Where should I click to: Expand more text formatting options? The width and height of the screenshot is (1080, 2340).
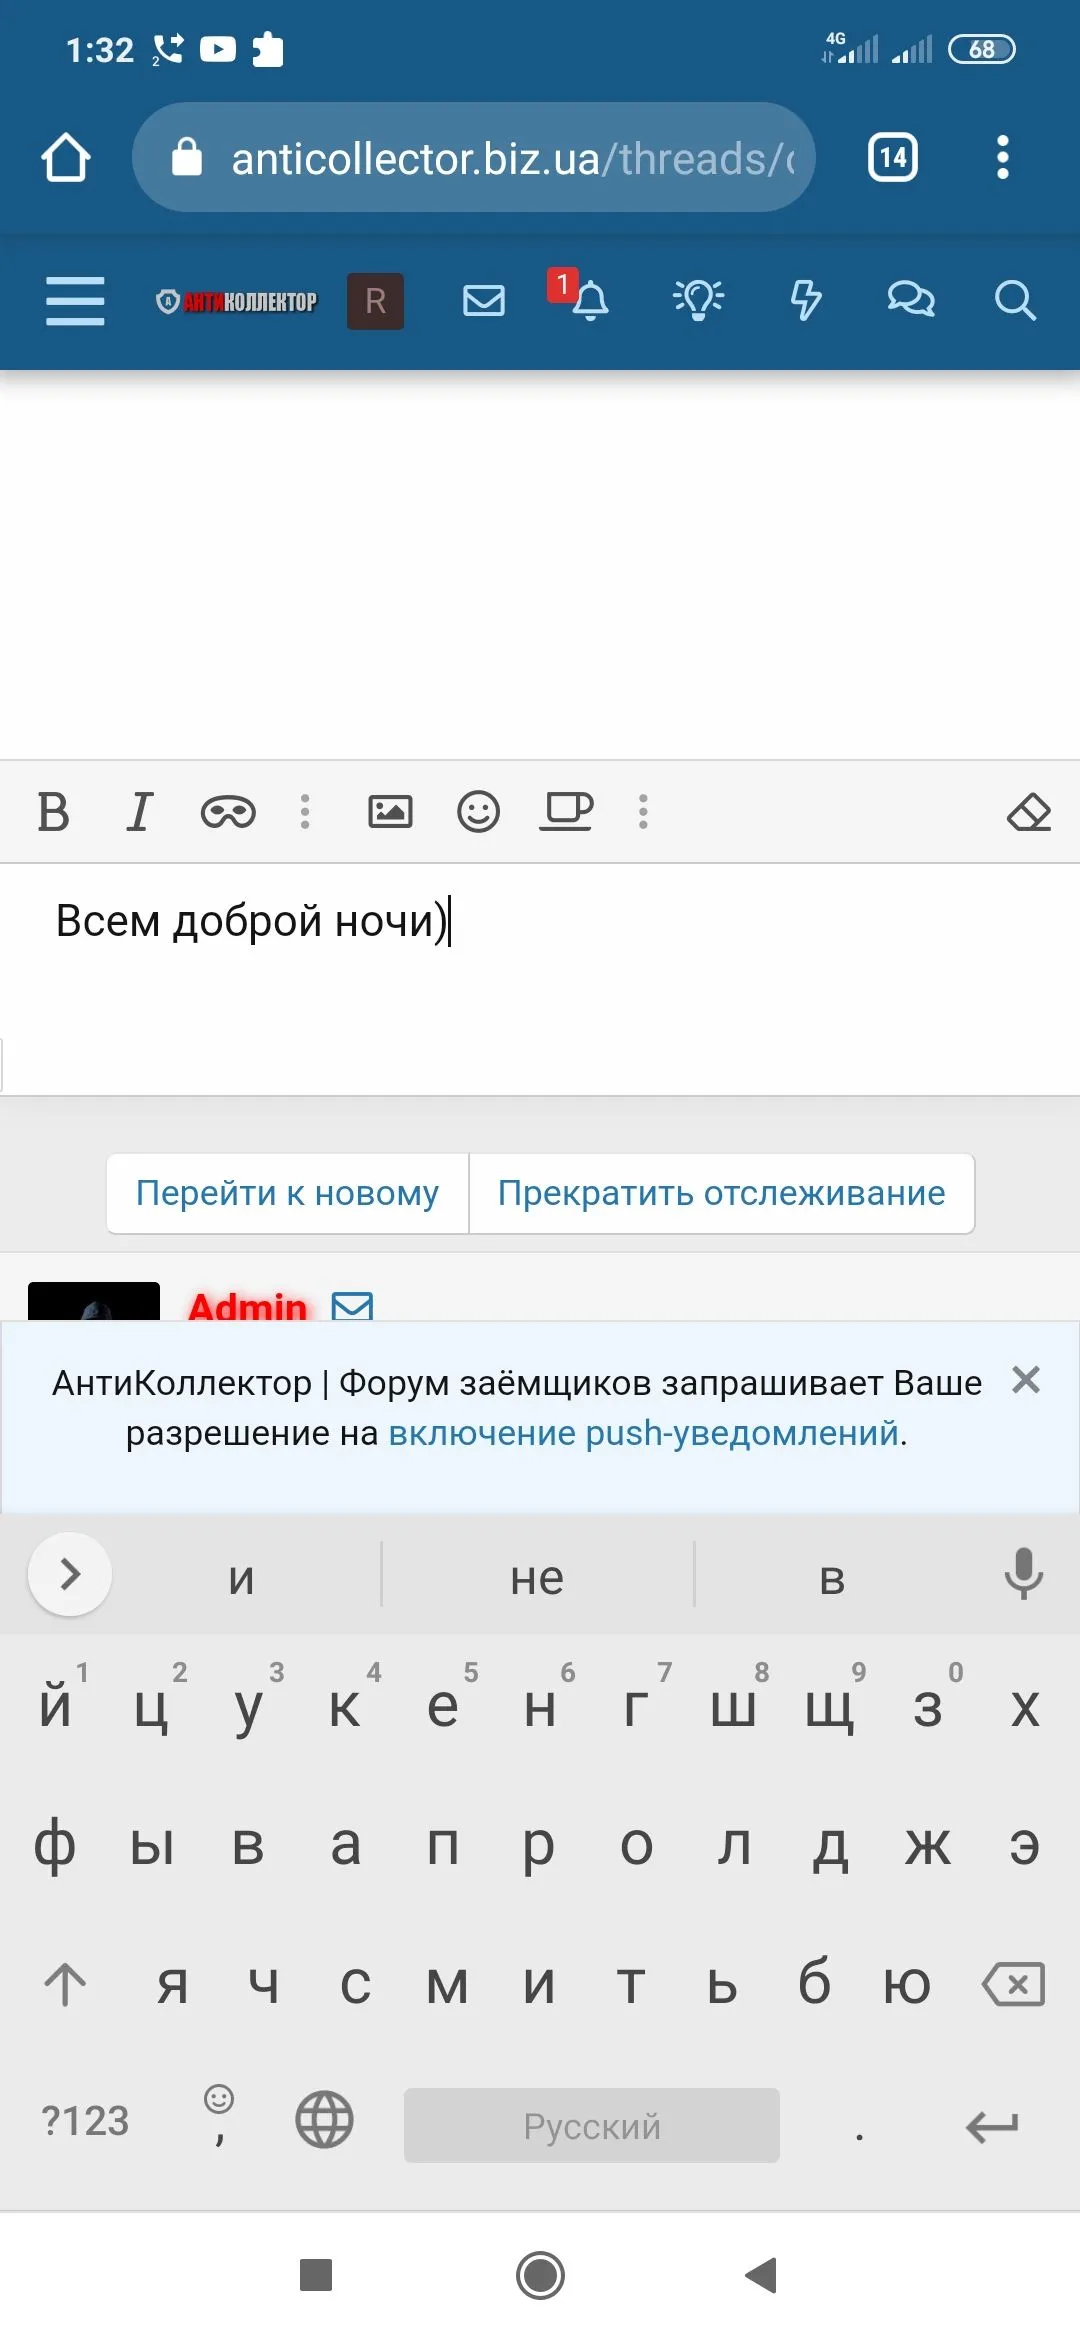(305, 811)
